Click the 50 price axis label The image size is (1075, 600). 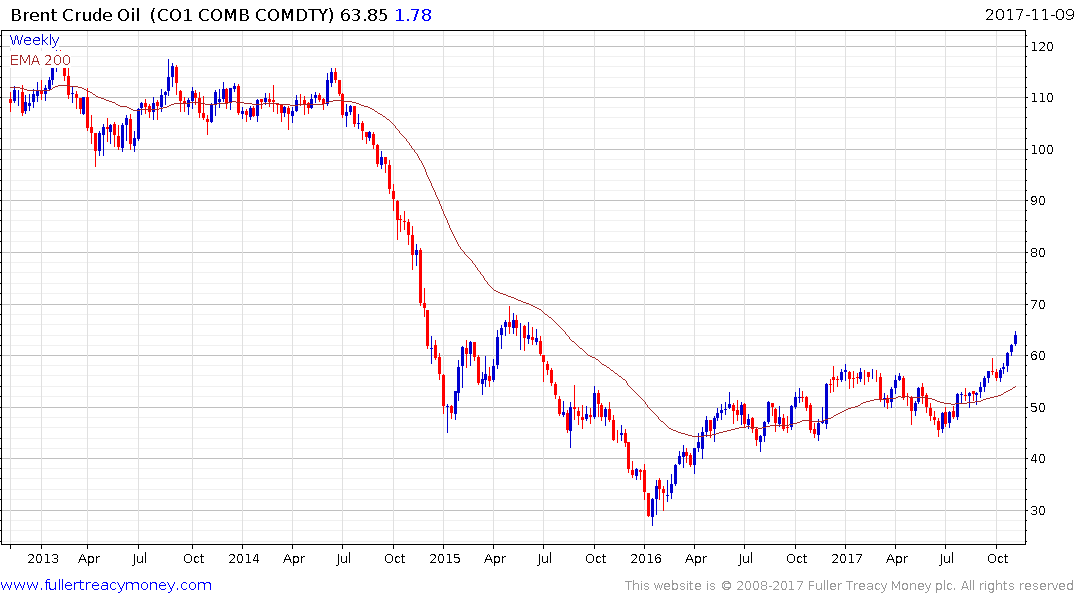[x=1038, y=407]
